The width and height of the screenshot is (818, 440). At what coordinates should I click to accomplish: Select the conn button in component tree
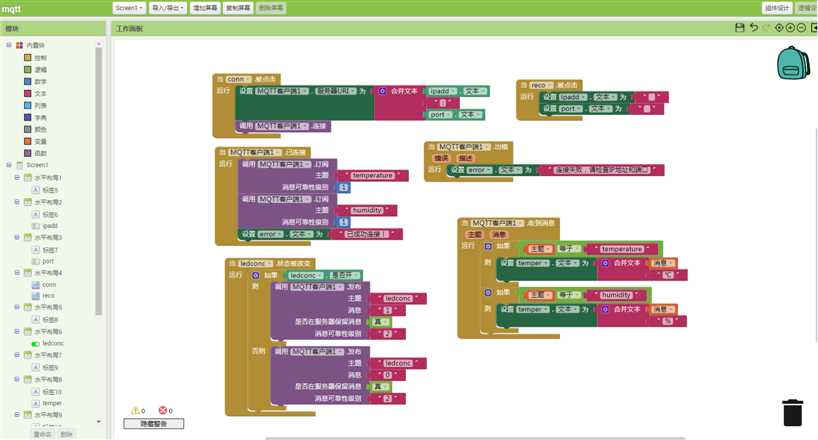click(44, 284)
